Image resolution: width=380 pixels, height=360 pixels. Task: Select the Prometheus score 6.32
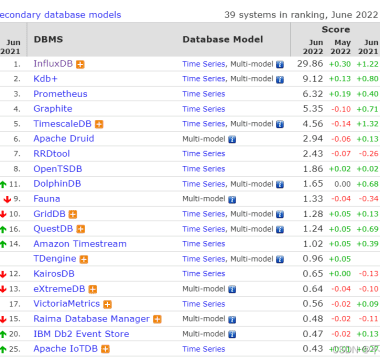tap(313, 94)
